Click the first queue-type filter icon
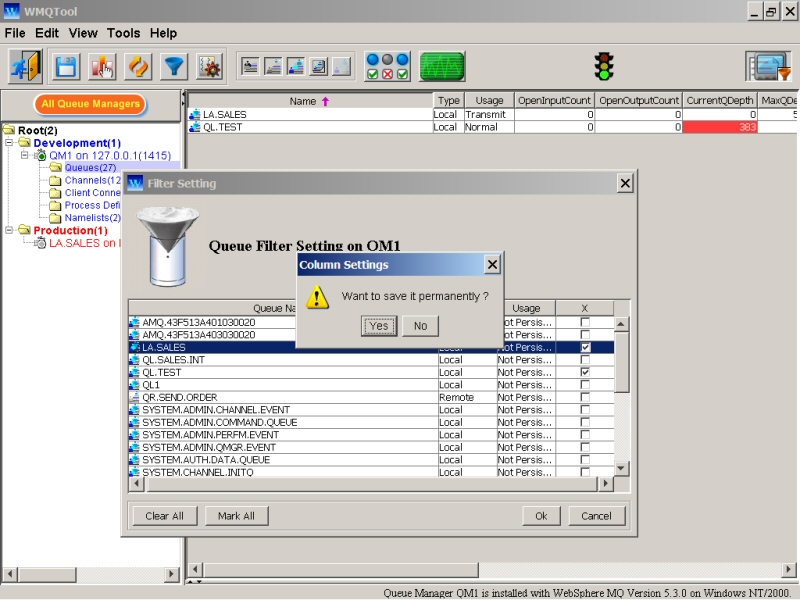The width and height of the screenshot is (800, 600). pyautogui.click(x=250, y=67)
